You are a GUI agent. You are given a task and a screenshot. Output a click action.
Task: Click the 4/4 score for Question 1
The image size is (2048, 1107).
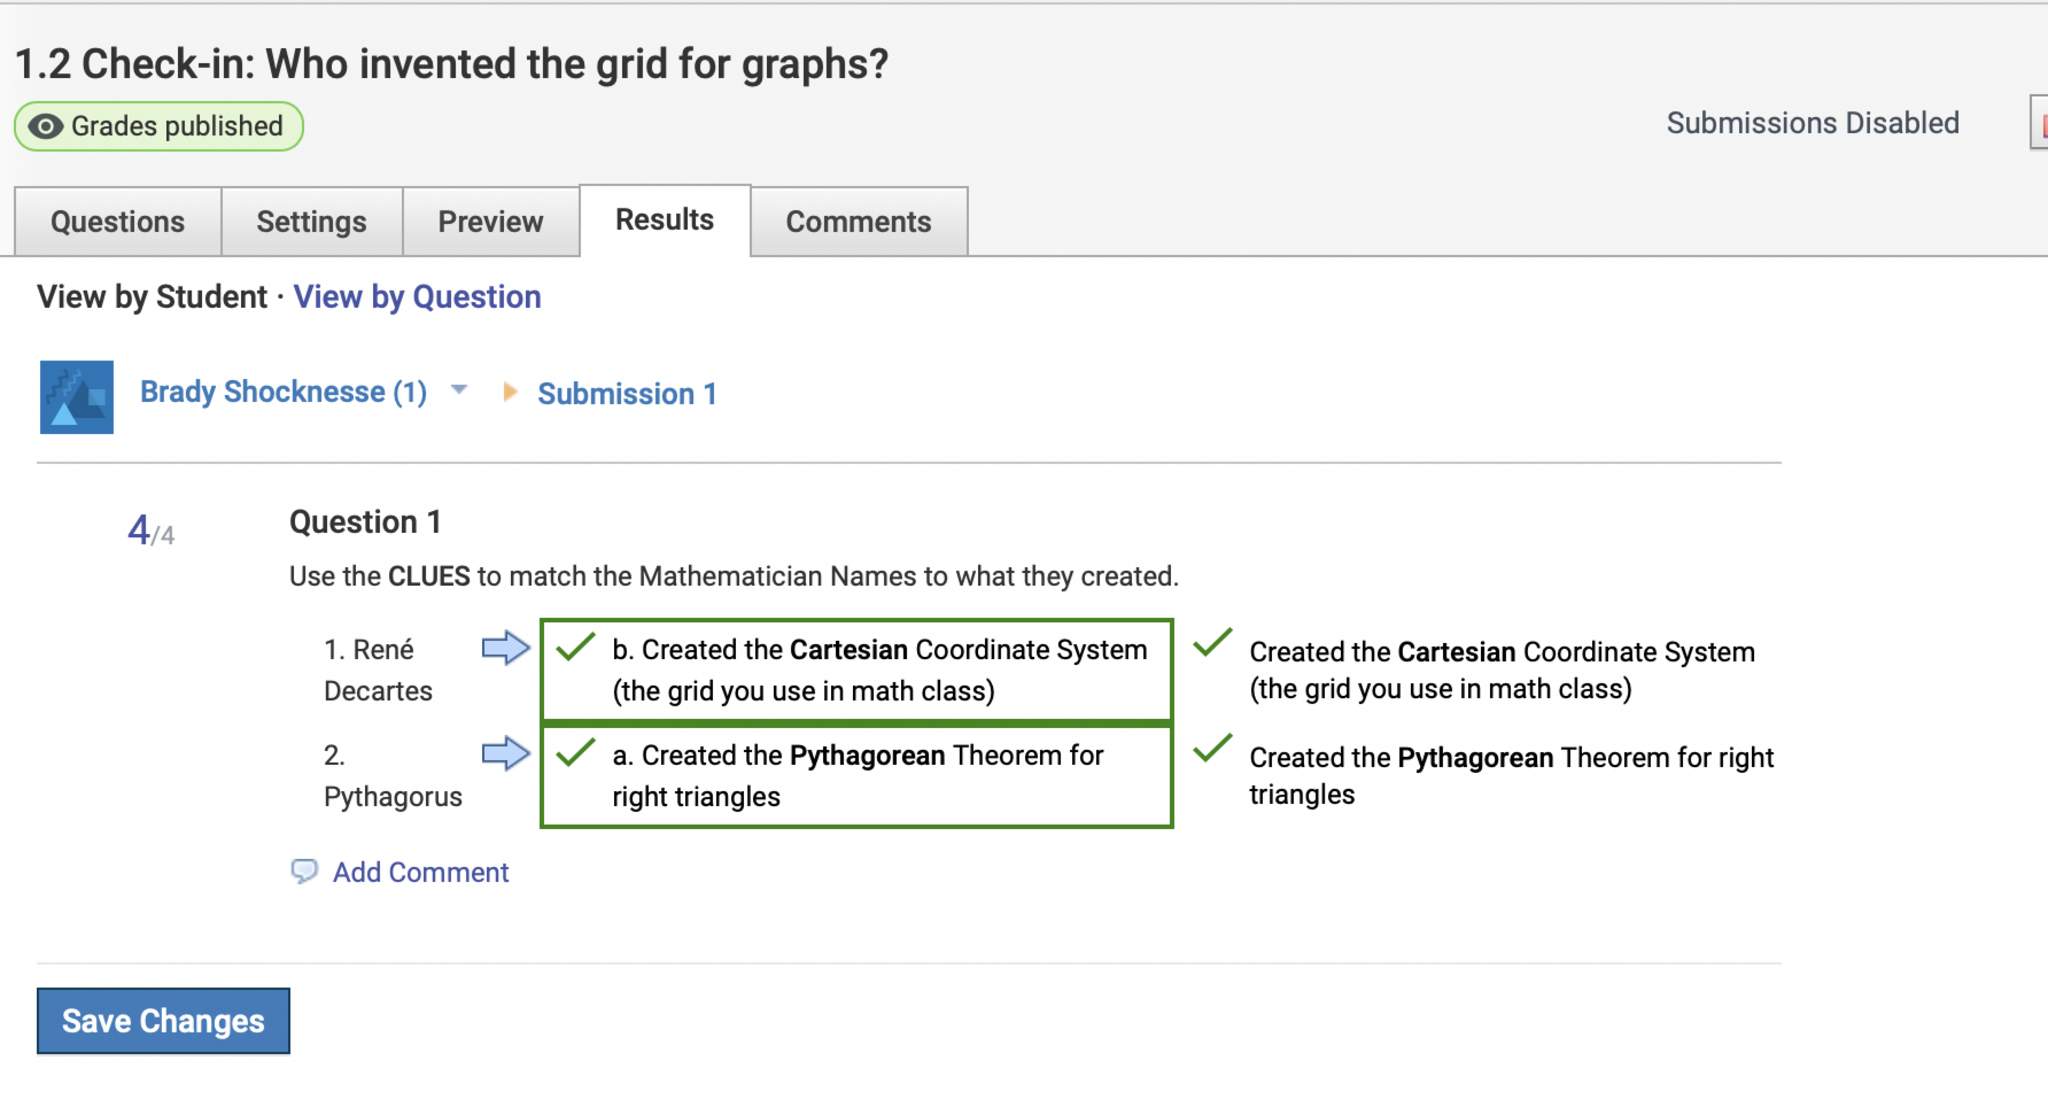(x=150, y=531)
